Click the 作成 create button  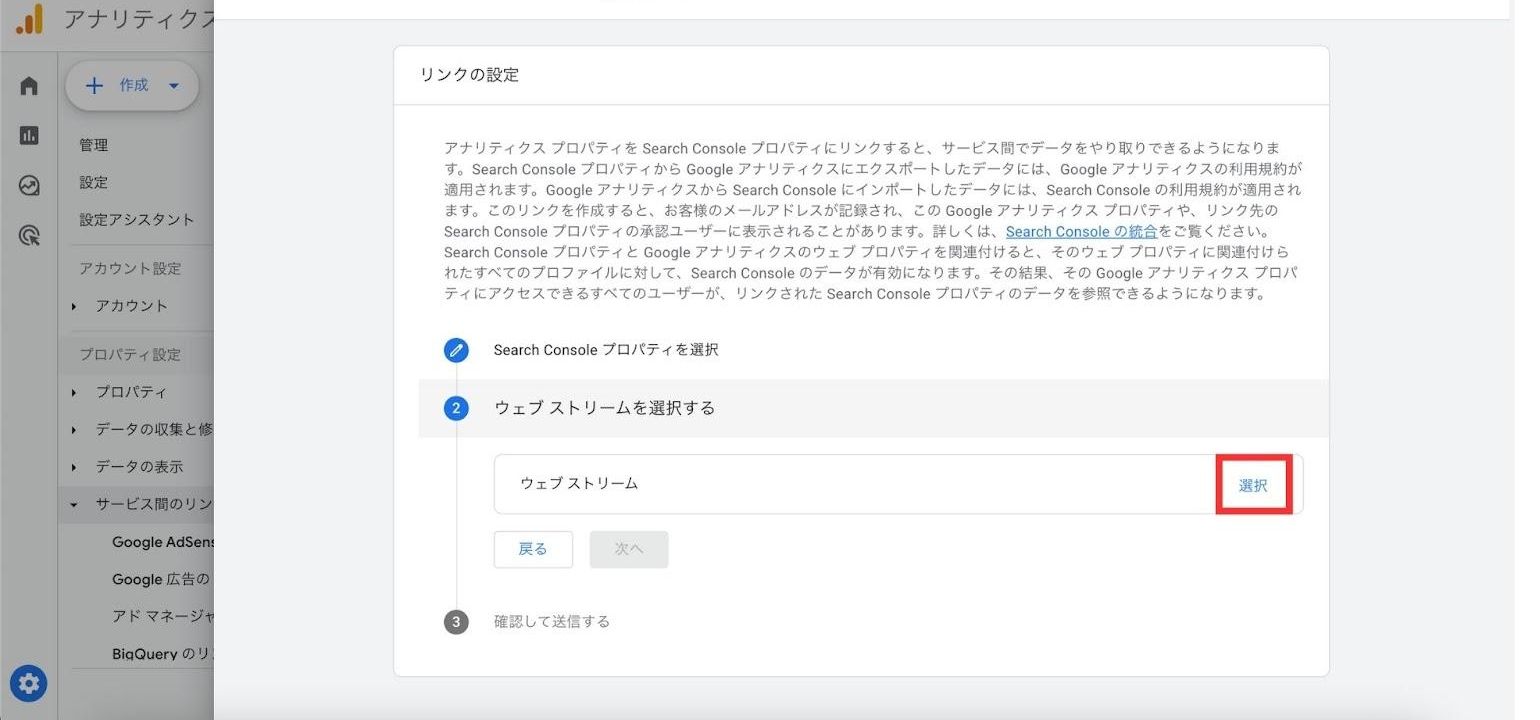pyautogui.click(x=132, y=86)
